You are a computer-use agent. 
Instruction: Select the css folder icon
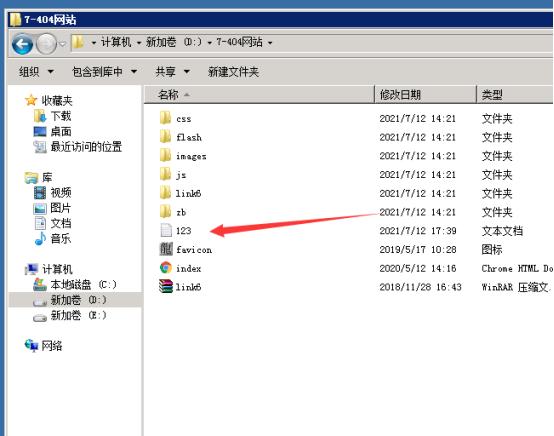[x=165, y=118]
